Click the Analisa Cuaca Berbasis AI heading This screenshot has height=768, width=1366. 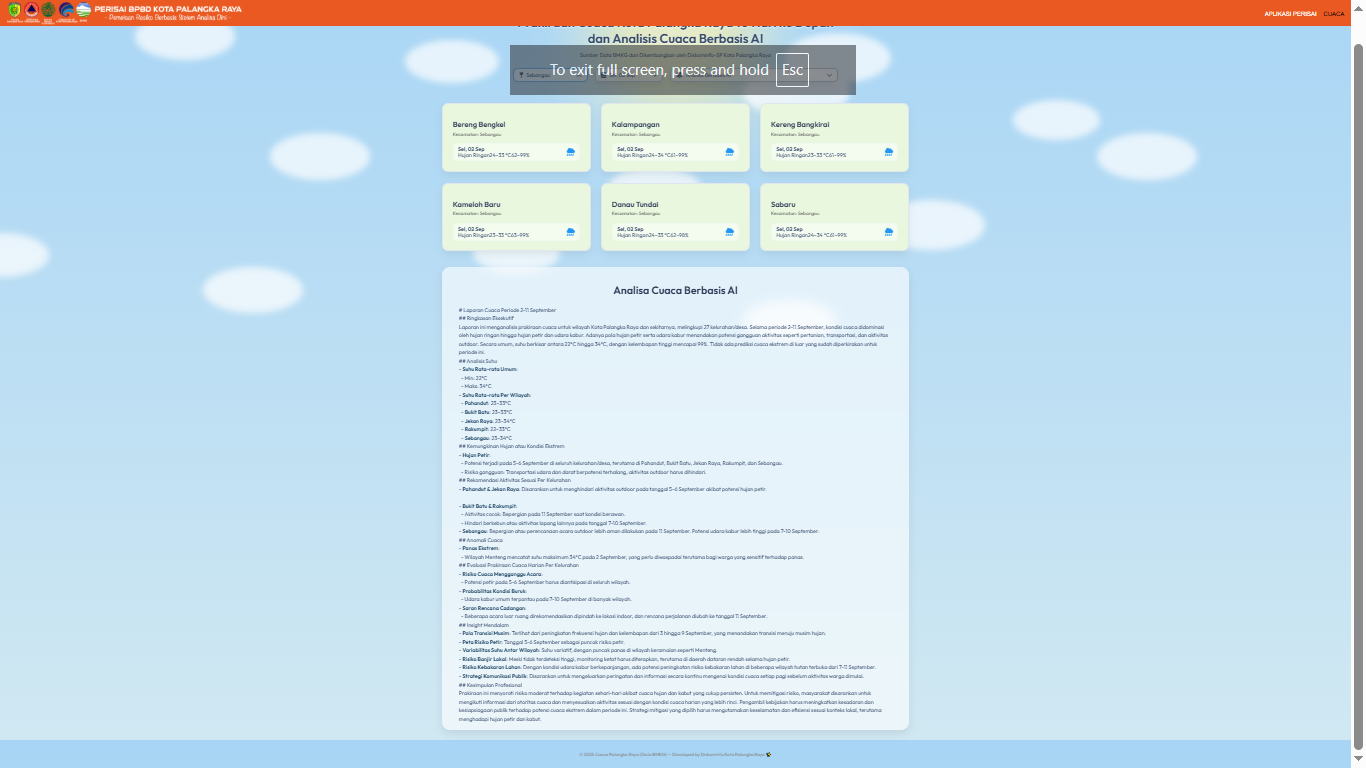(676, 291)
